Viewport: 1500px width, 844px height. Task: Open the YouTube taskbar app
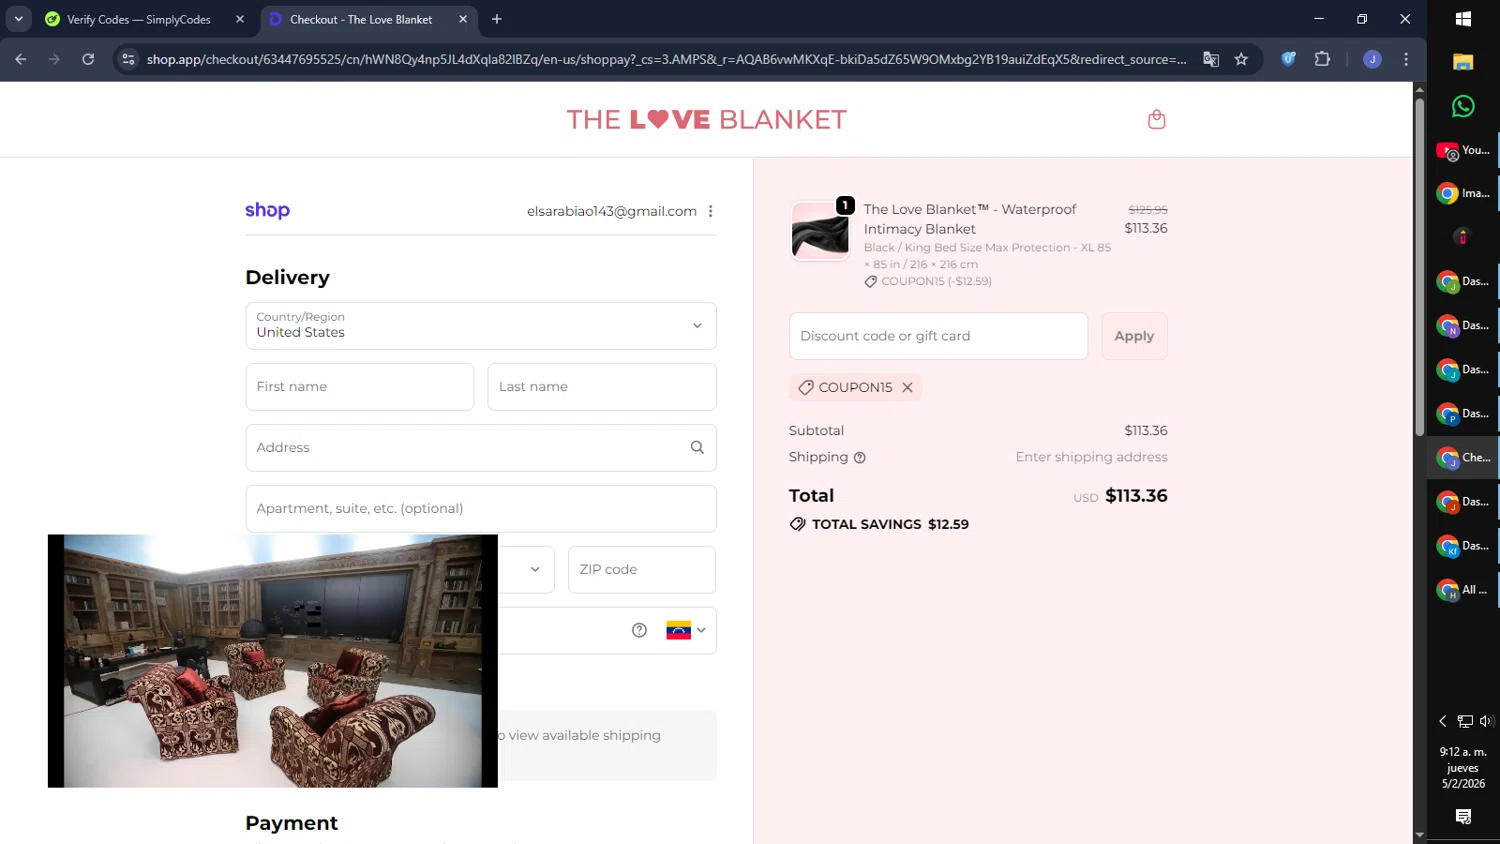[1463, 151]
